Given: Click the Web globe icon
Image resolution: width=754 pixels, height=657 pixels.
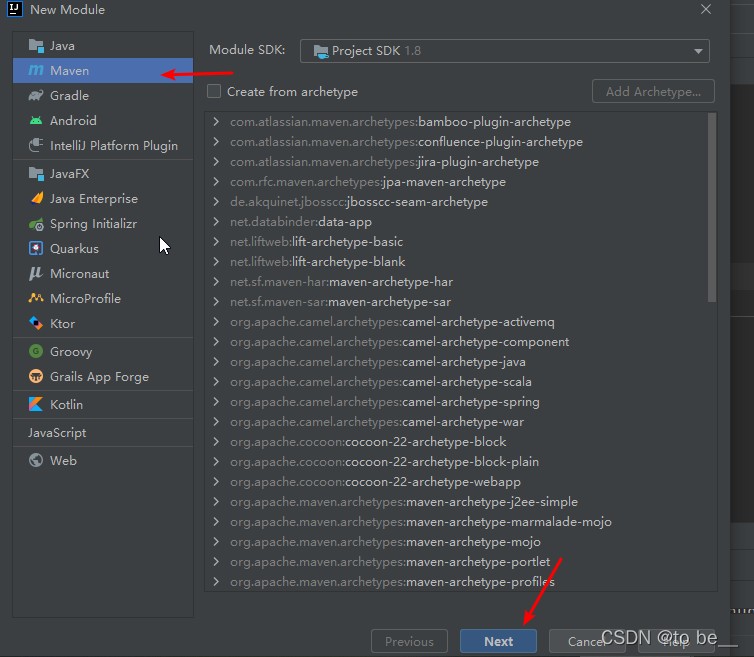Looking at the screenshot, I should [x=36, y=460].
